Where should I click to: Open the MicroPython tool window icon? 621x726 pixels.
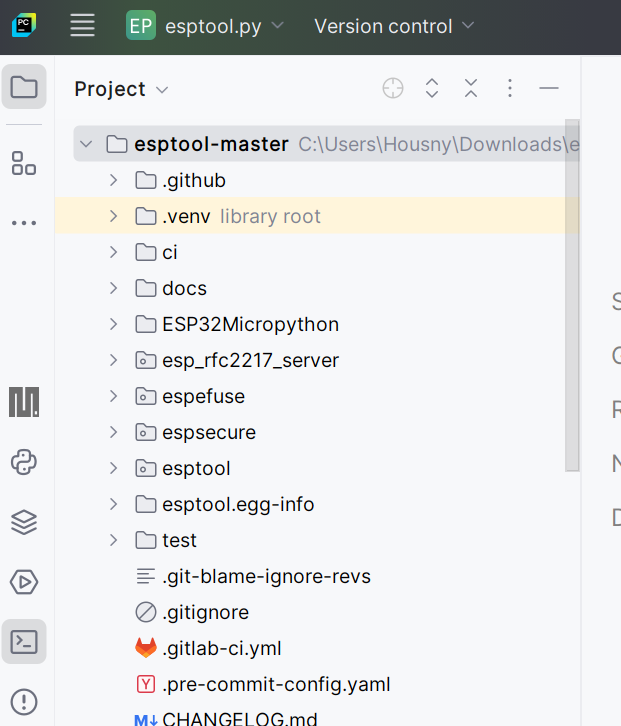point(24,402)
